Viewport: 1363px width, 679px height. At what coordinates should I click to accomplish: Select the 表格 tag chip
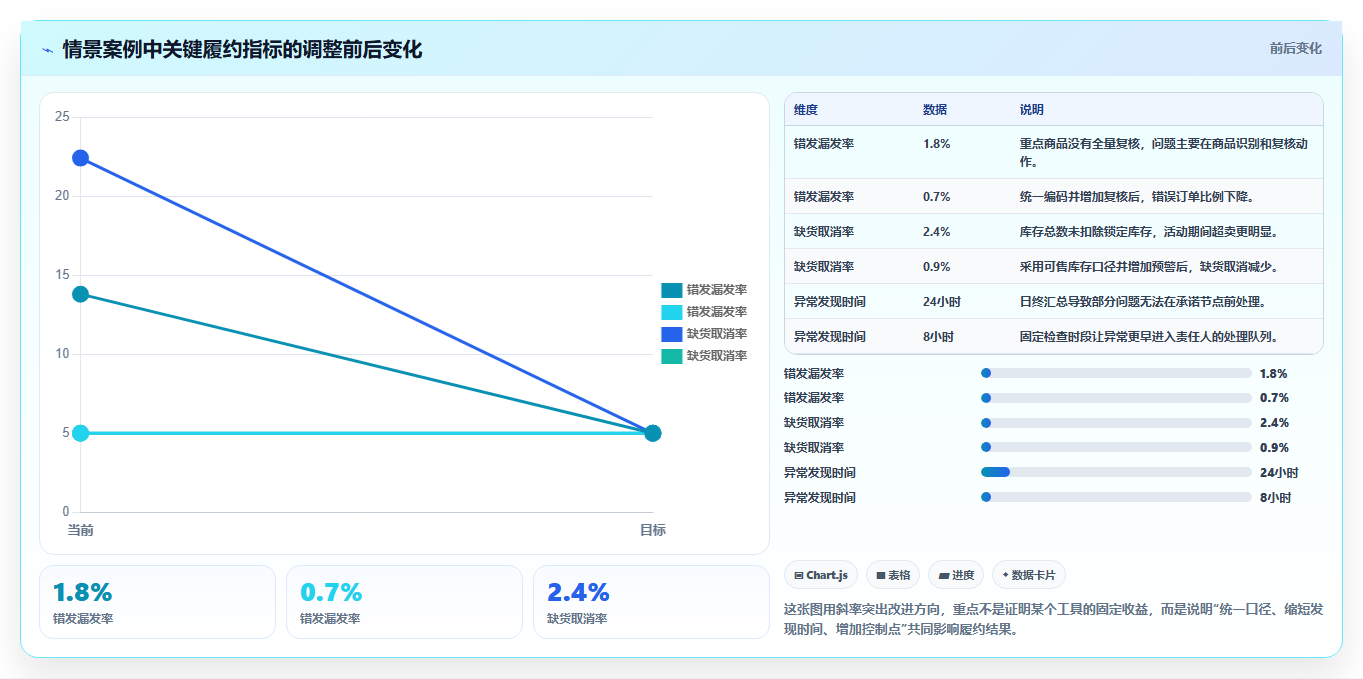tap(893, 575)
